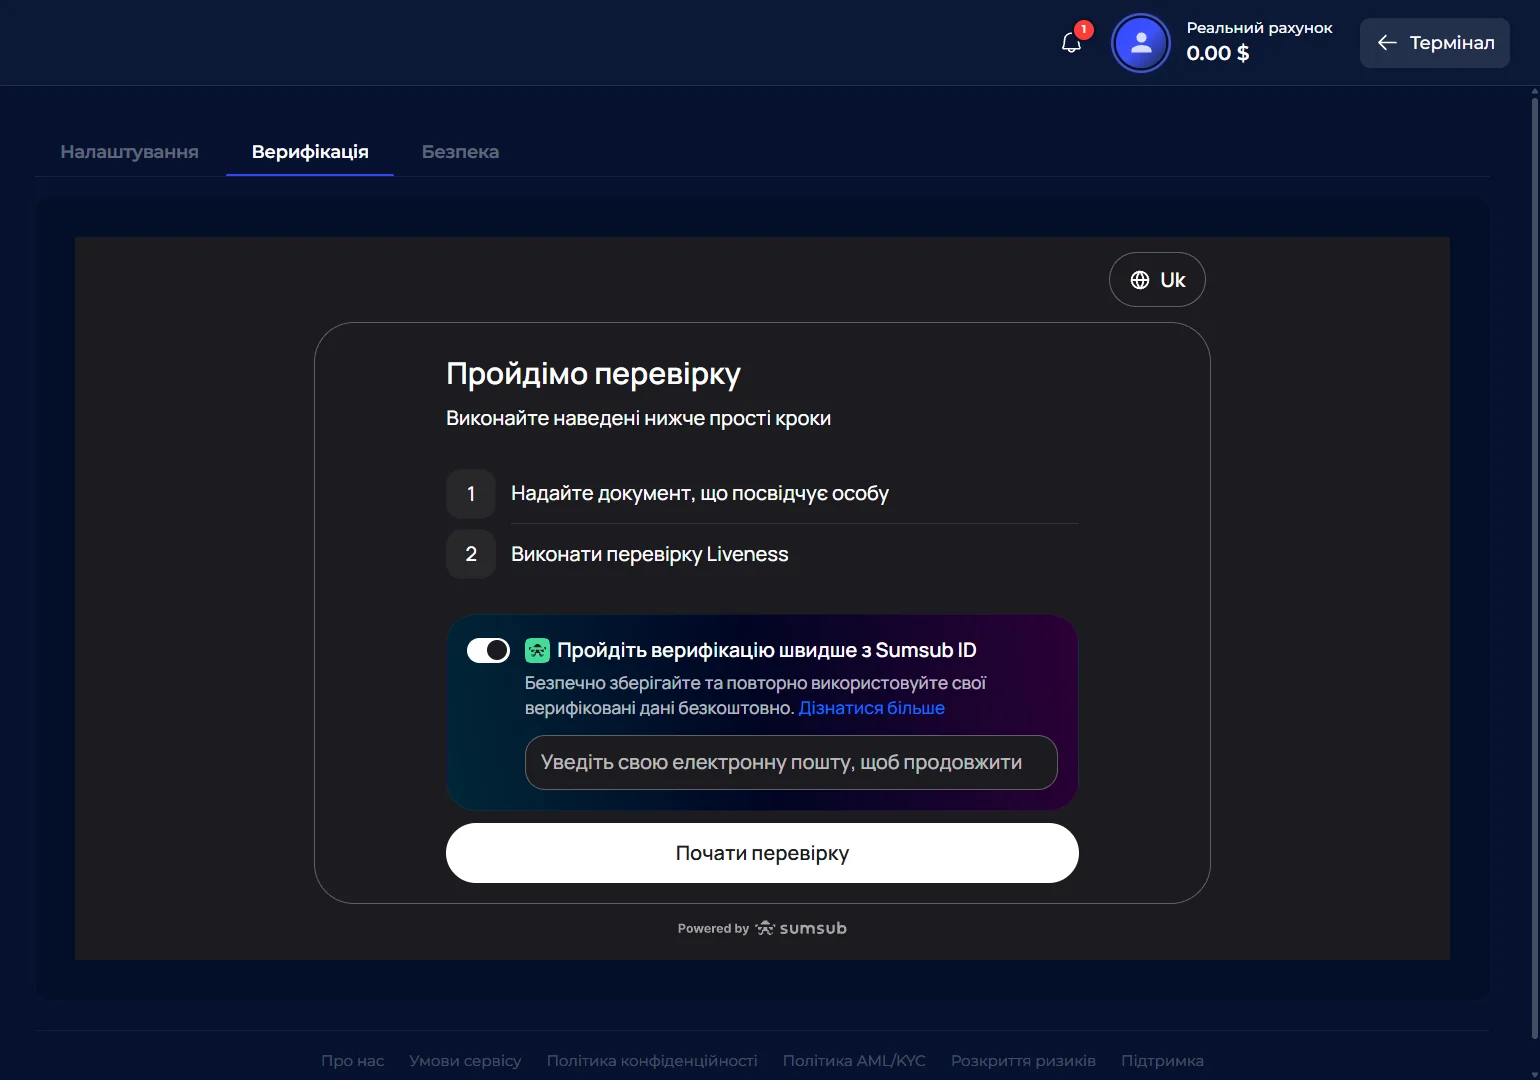Click the Sumsub logo in footer

pos(800,928)
